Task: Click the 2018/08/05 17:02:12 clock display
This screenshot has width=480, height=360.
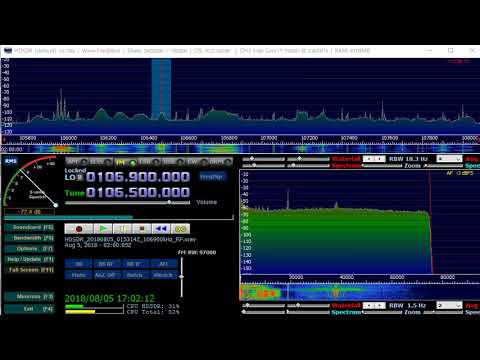Action: pos(110,298)
